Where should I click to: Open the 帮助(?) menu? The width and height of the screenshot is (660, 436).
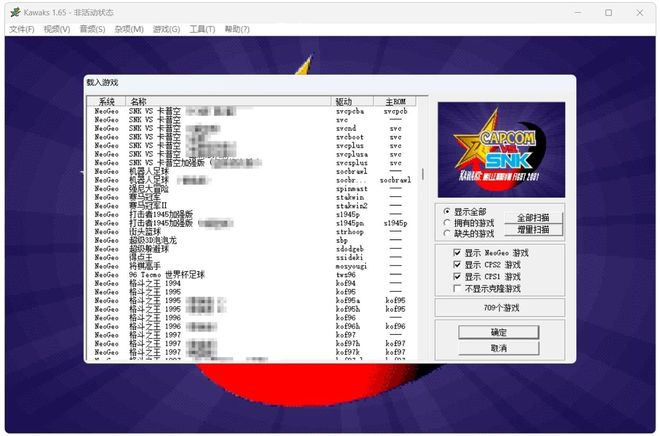pos(237,29)
